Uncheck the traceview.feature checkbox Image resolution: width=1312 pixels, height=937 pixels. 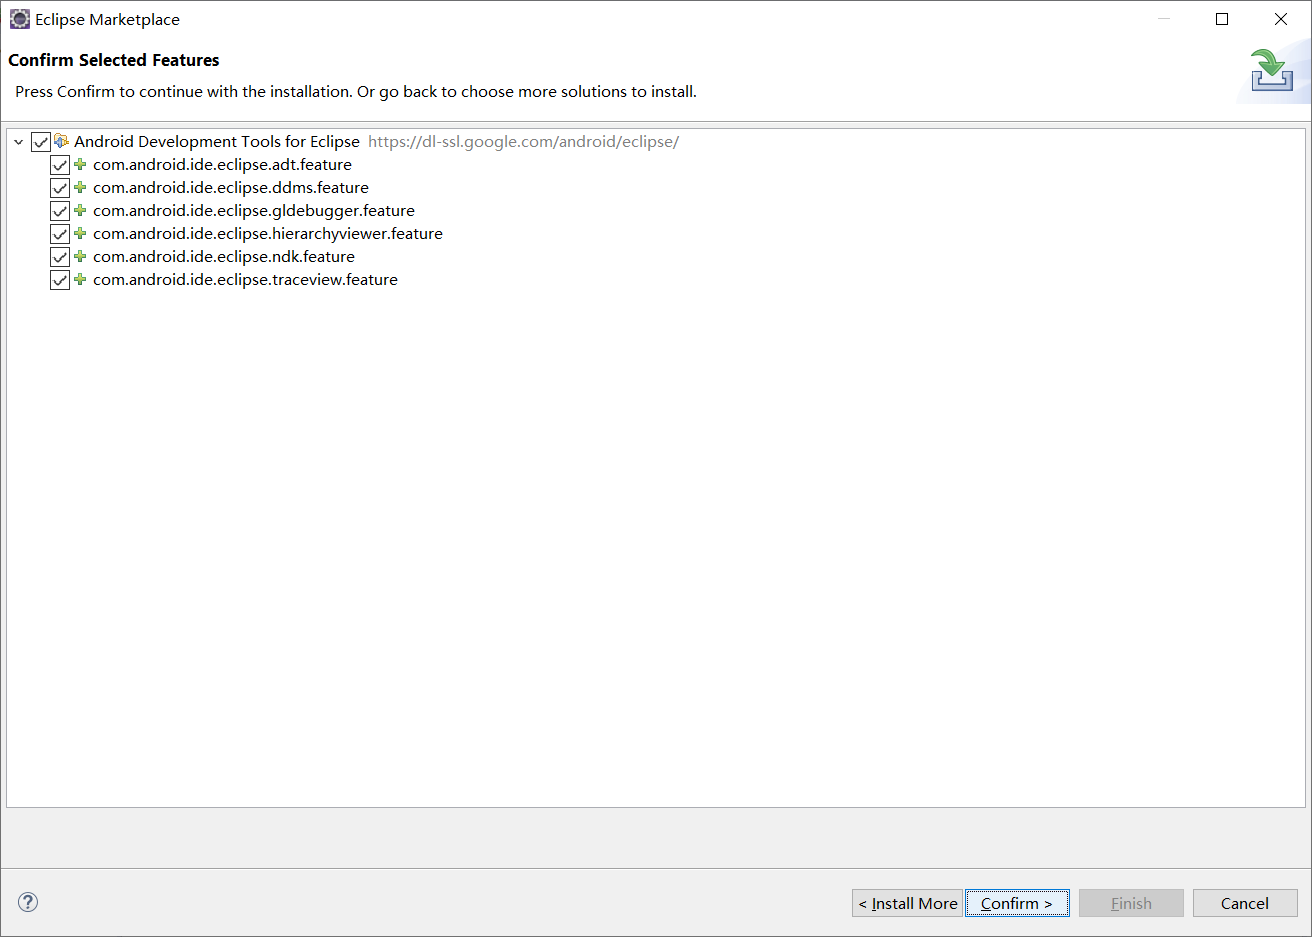pos(60,280)
